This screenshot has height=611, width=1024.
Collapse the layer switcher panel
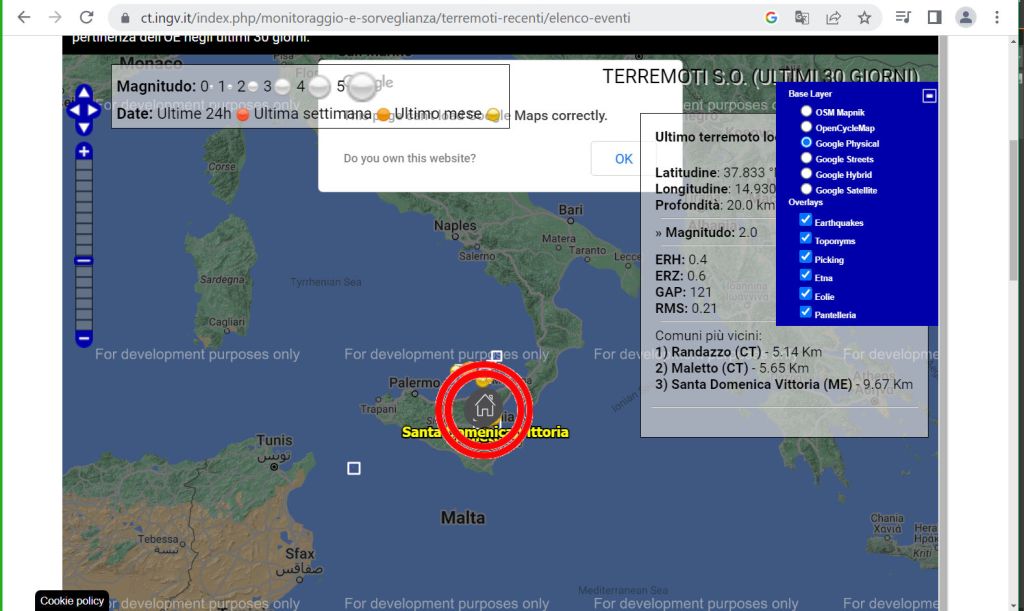(928, 95)
